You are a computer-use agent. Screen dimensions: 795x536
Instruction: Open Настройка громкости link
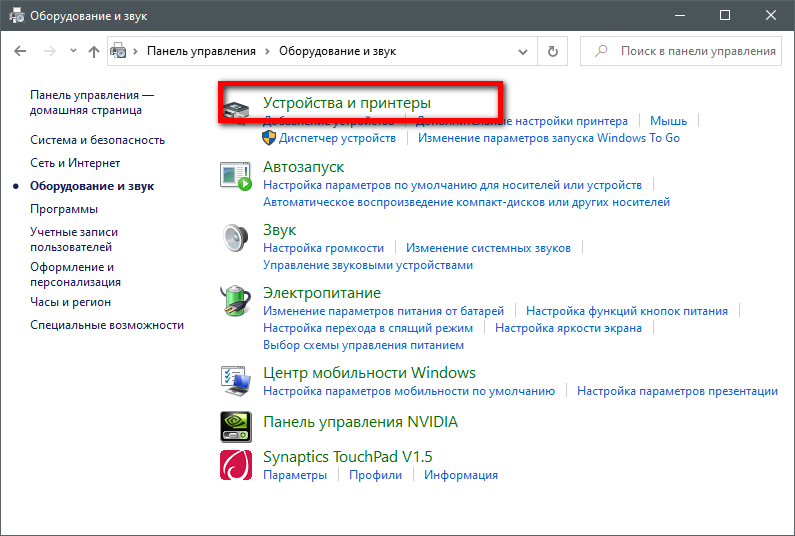point(323,248)
